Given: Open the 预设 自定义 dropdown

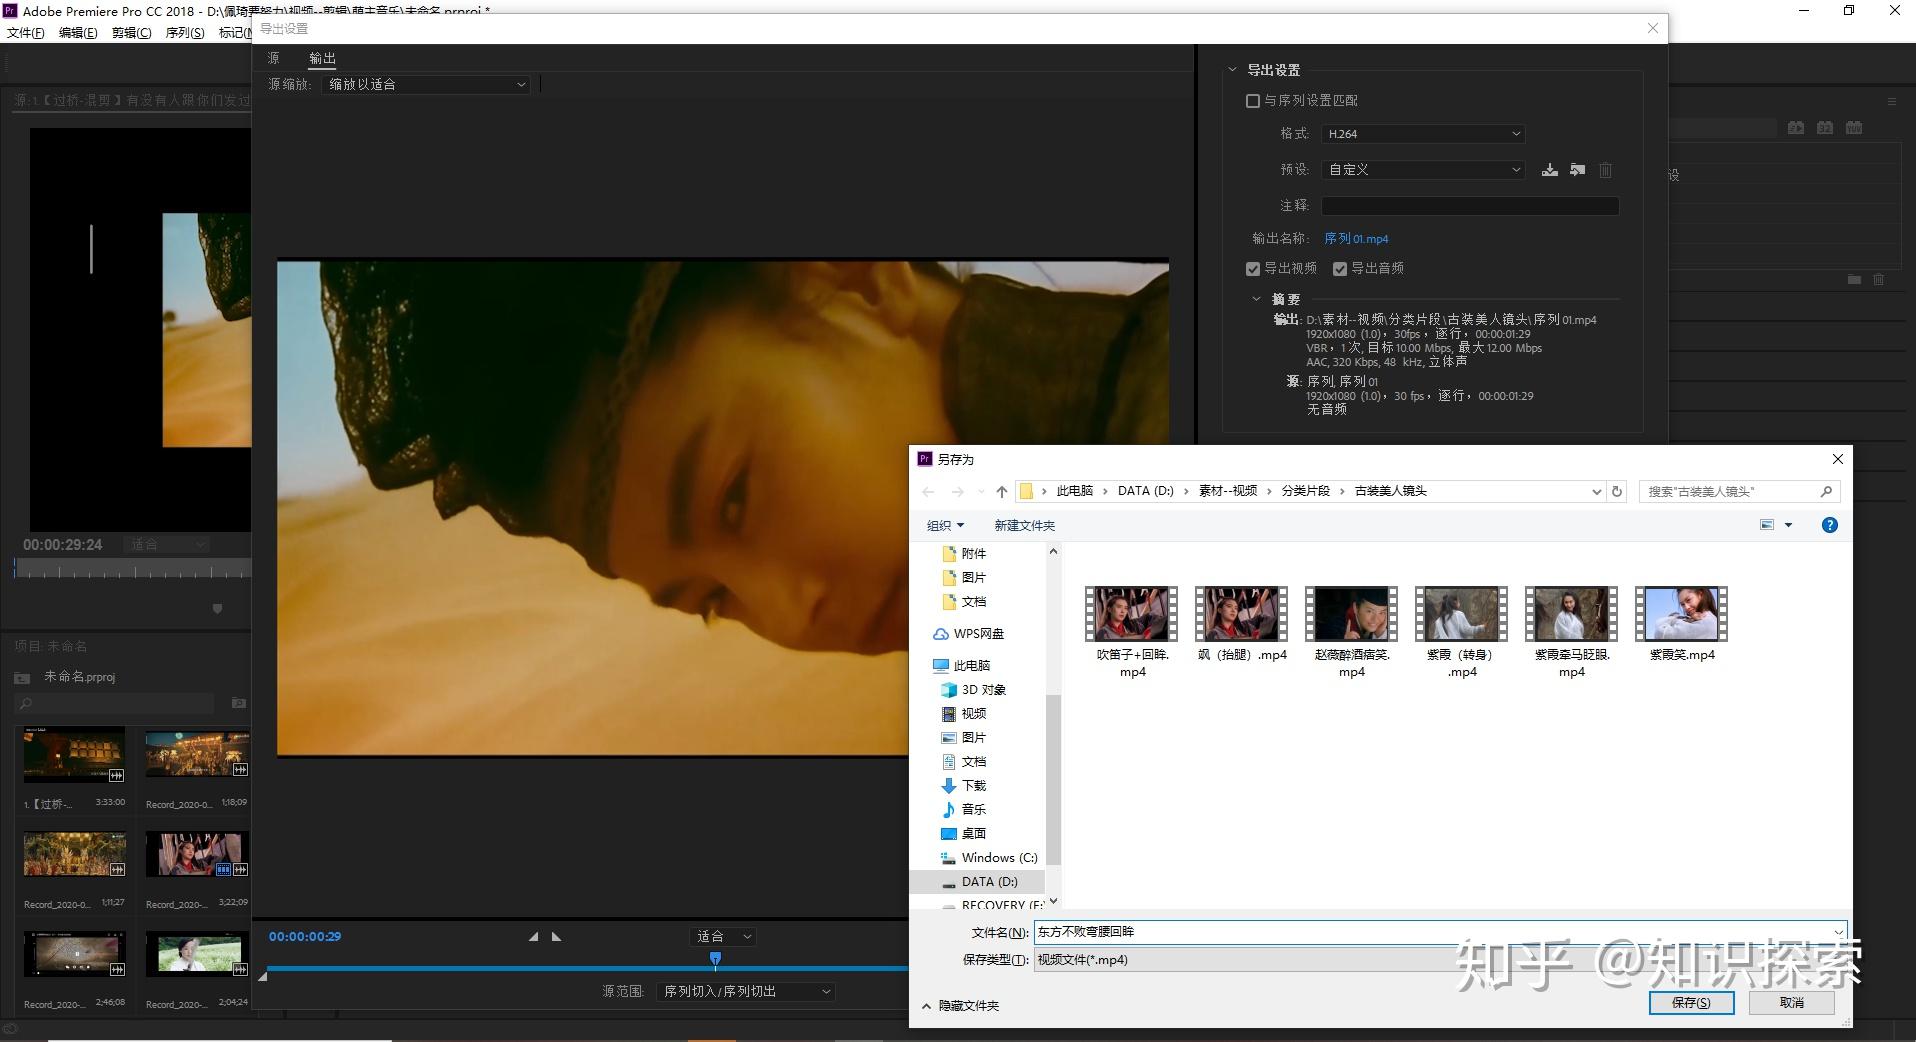Looking at the screenshot, I should [1423, 170].
